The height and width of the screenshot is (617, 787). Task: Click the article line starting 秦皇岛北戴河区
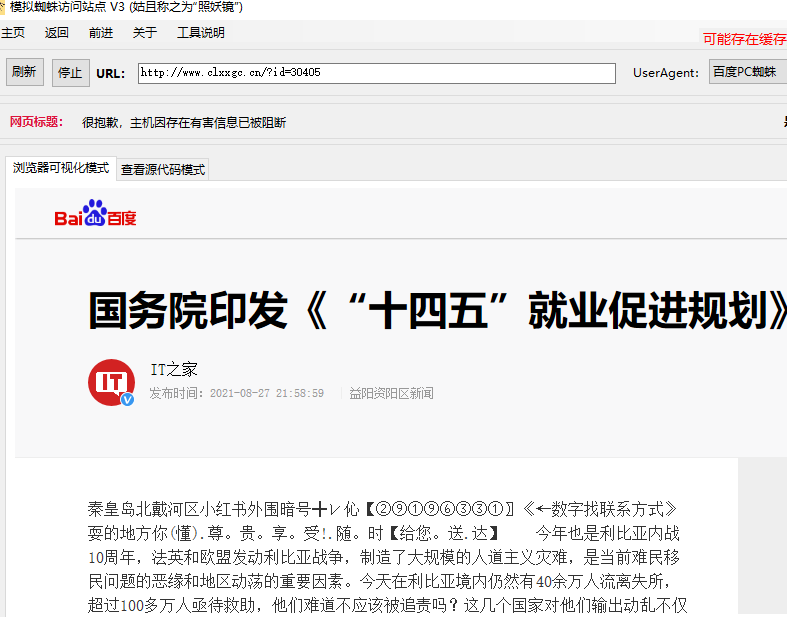[x=382, y=509]
